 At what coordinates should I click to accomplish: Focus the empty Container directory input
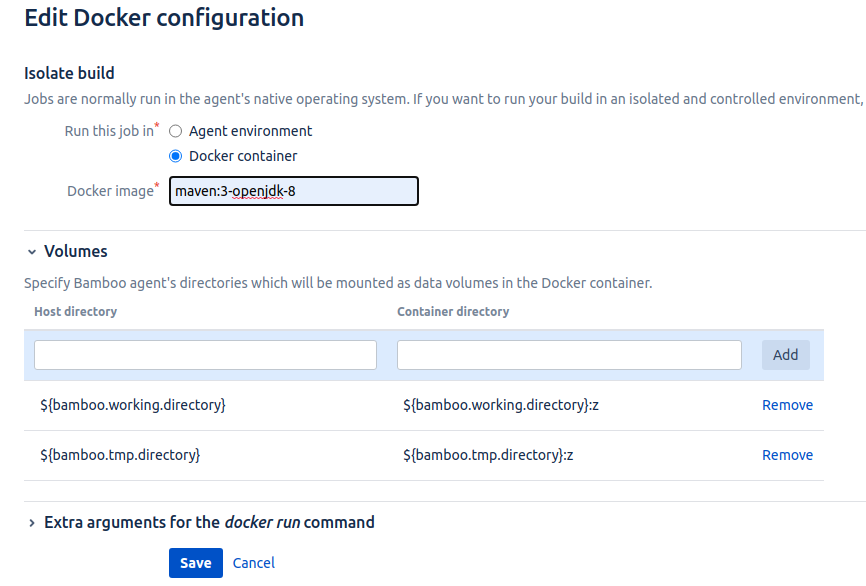click(569, 355)
